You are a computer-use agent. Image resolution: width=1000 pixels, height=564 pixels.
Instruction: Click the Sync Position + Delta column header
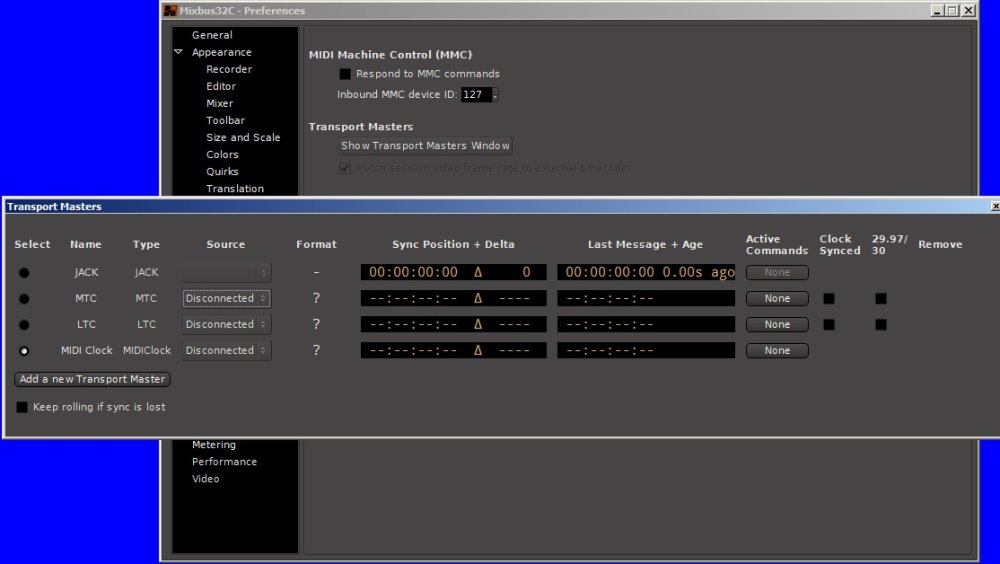453,244
